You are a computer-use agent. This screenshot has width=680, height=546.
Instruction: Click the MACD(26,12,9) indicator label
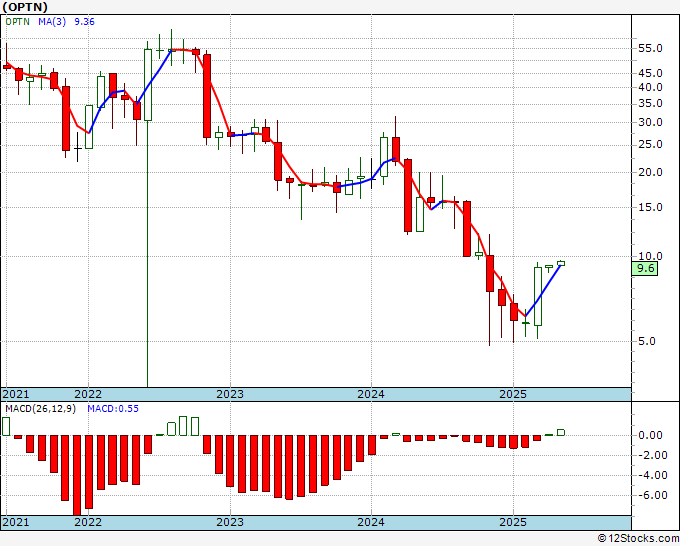40,409
